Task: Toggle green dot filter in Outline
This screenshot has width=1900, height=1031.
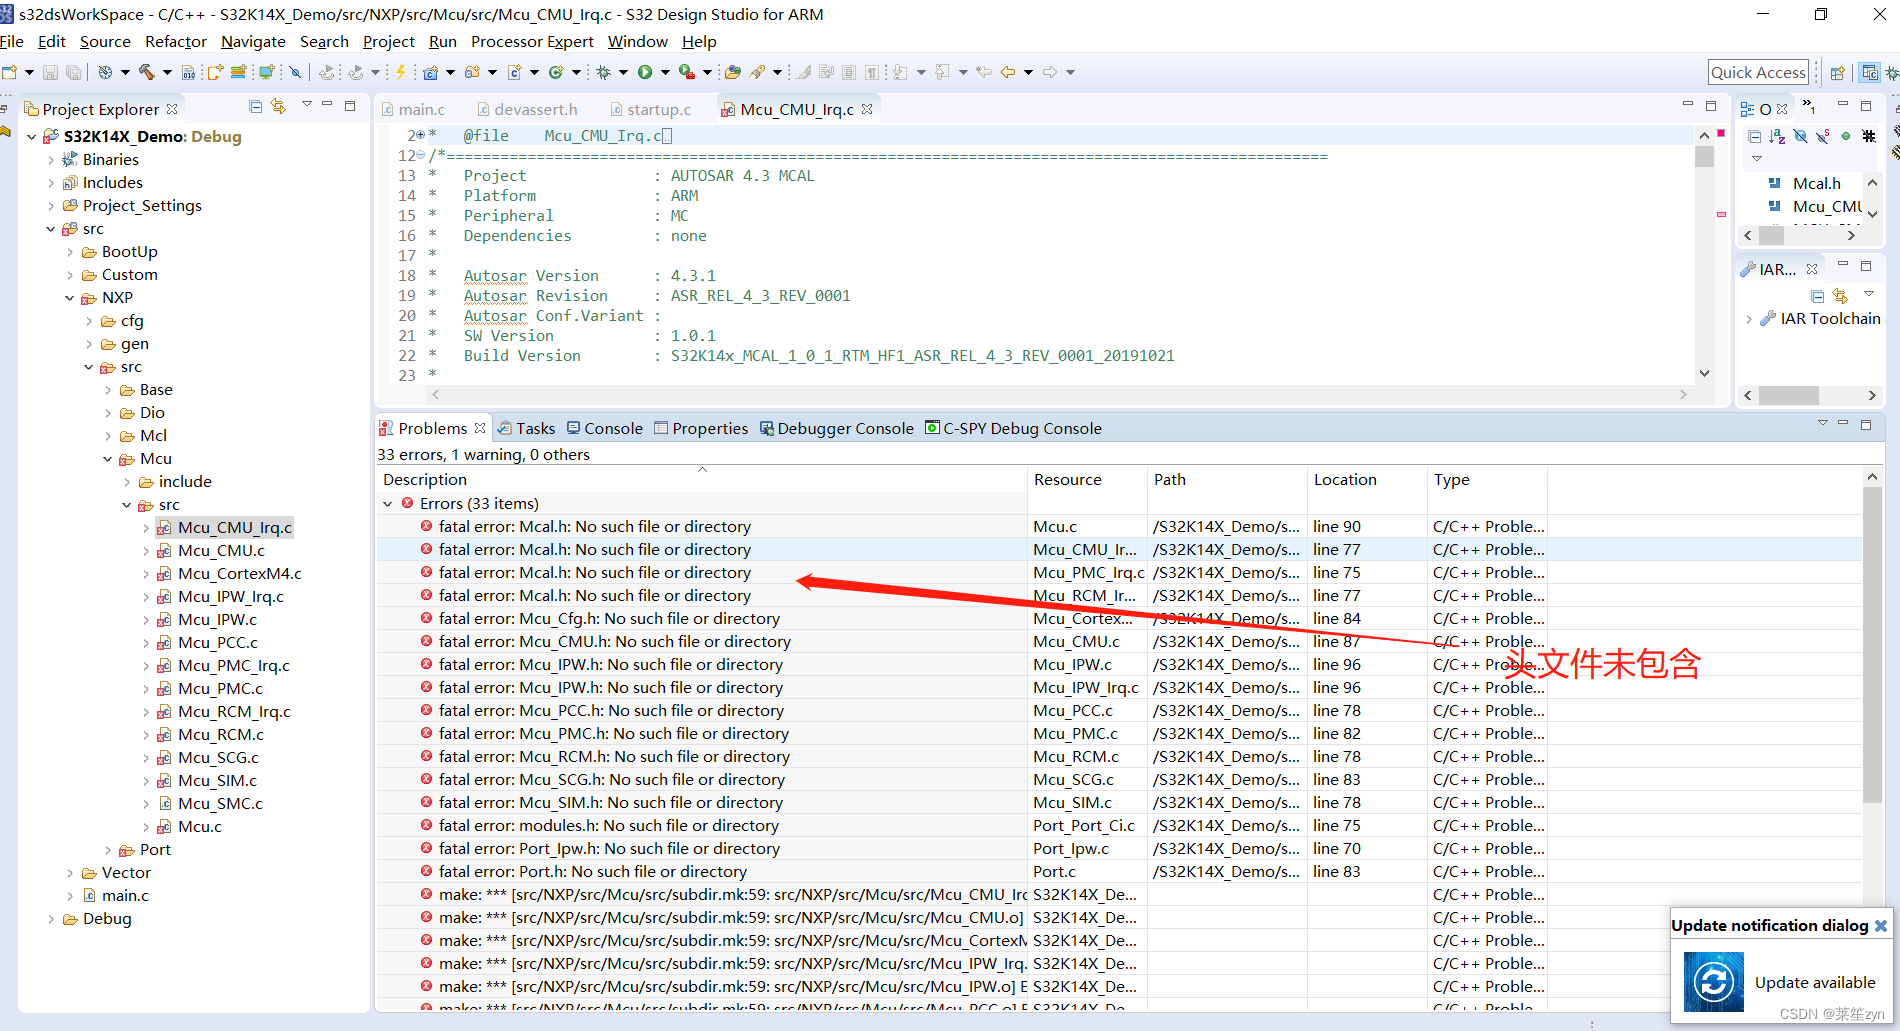Action: point(1846,136)
